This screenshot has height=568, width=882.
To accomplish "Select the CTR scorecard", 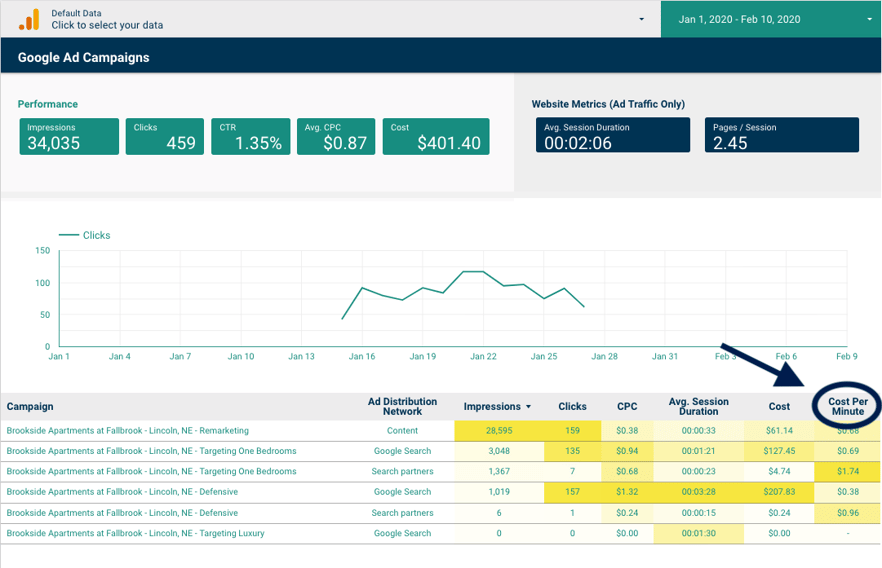I will [250, 137].
